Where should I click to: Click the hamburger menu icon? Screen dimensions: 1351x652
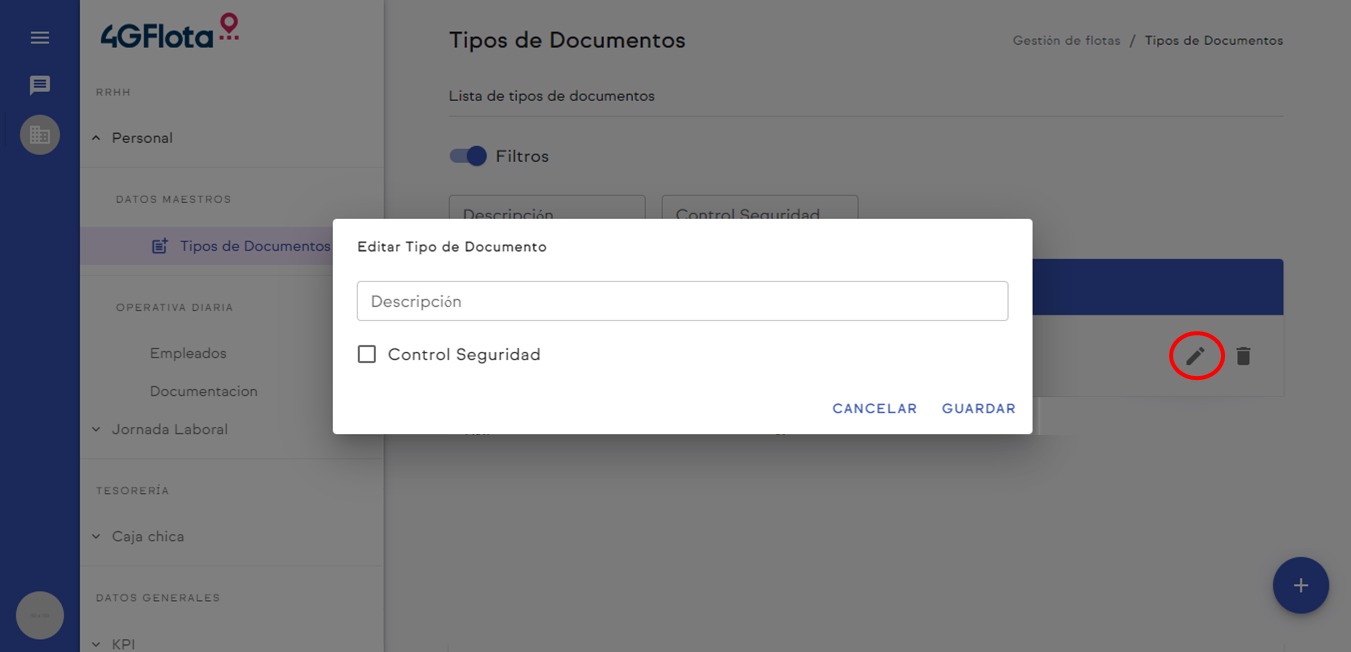tap(40, 38)
